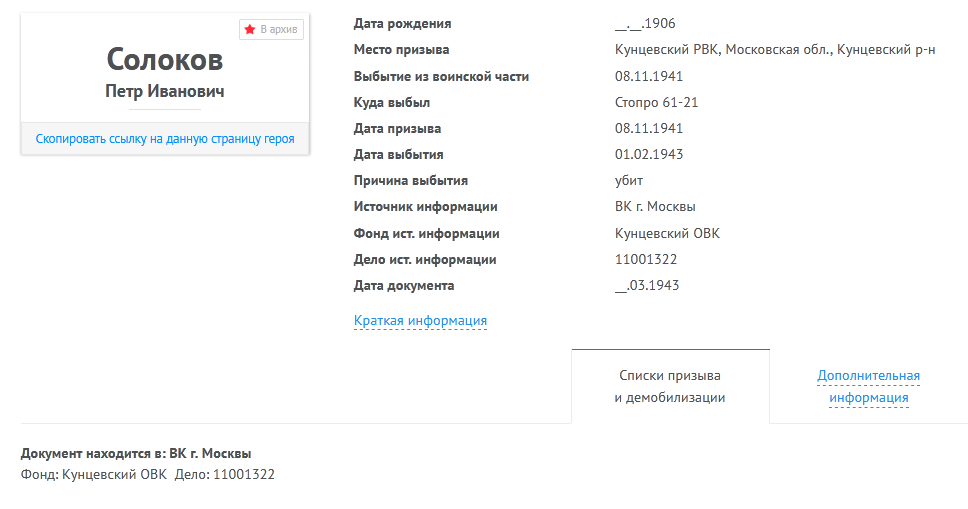Click Выбытие из воинской части date value
Image resolution: width=968 pixels, height=509 pixels.
click(x=649, y=77)
